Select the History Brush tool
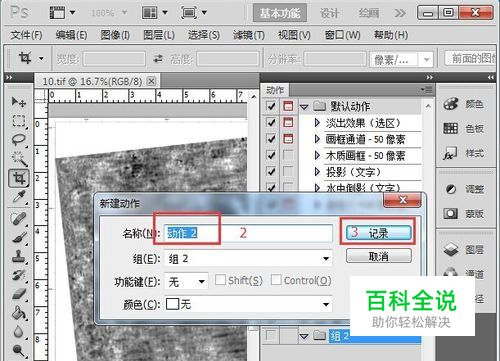Viewport: 500px width, 361px height. coord(19,275)
